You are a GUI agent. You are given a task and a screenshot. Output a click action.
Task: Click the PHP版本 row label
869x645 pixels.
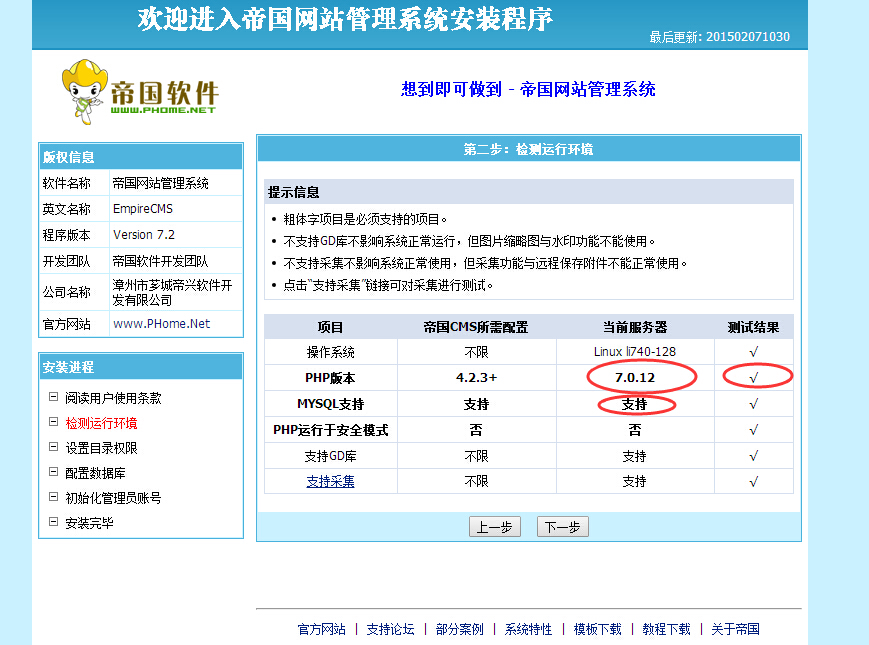click(330, 378)
